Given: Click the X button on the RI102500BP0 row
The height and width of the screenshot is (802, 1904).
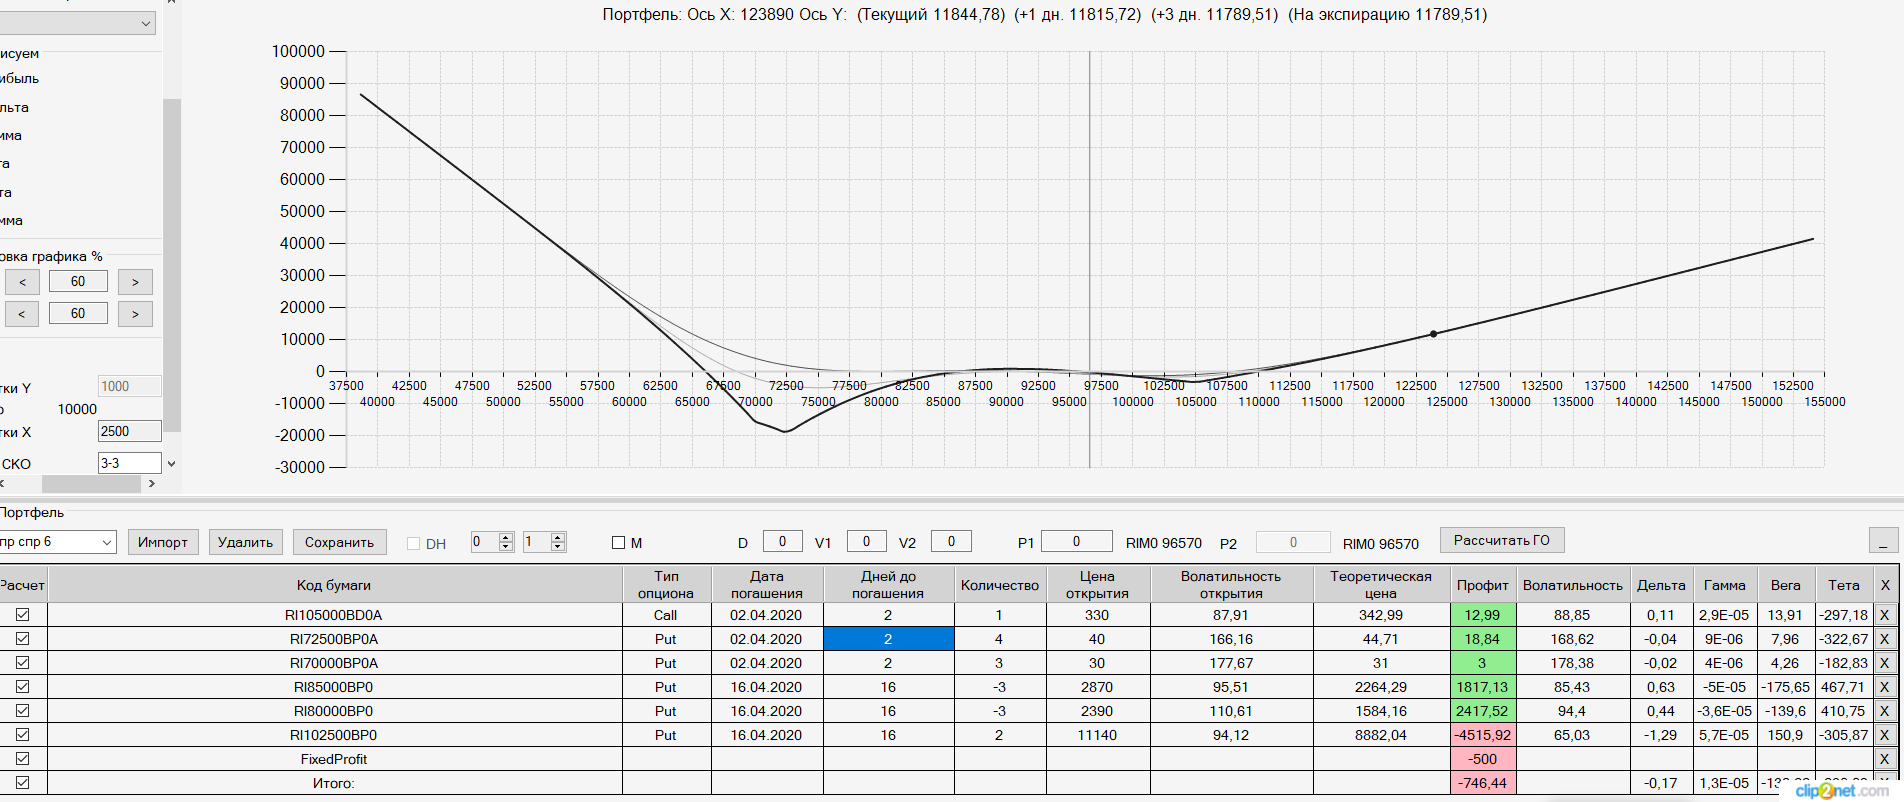Looking at the screenshot, I should [x=1885, y=735].
